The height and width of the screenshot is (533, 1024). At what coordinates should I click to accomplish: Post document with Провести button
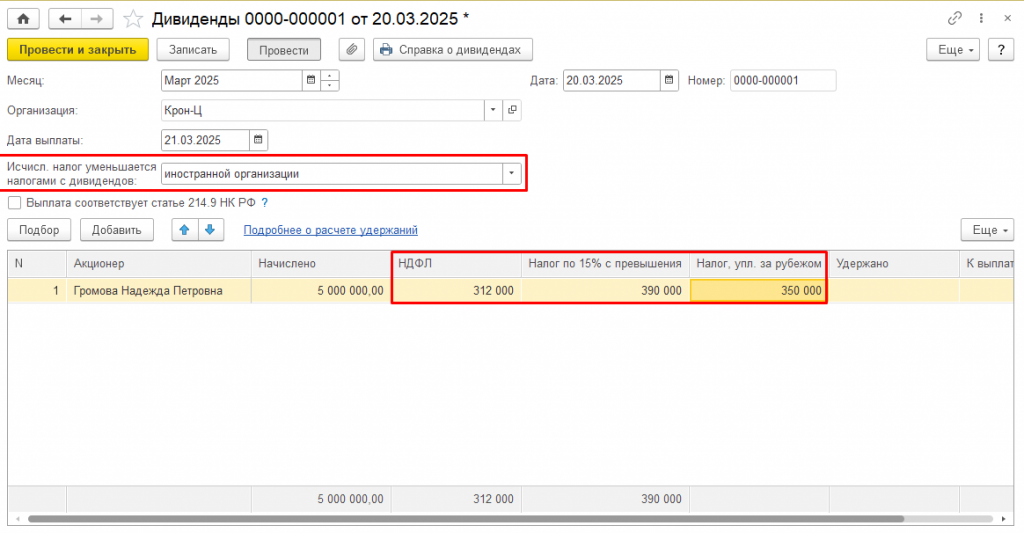(x=283, y=50)
